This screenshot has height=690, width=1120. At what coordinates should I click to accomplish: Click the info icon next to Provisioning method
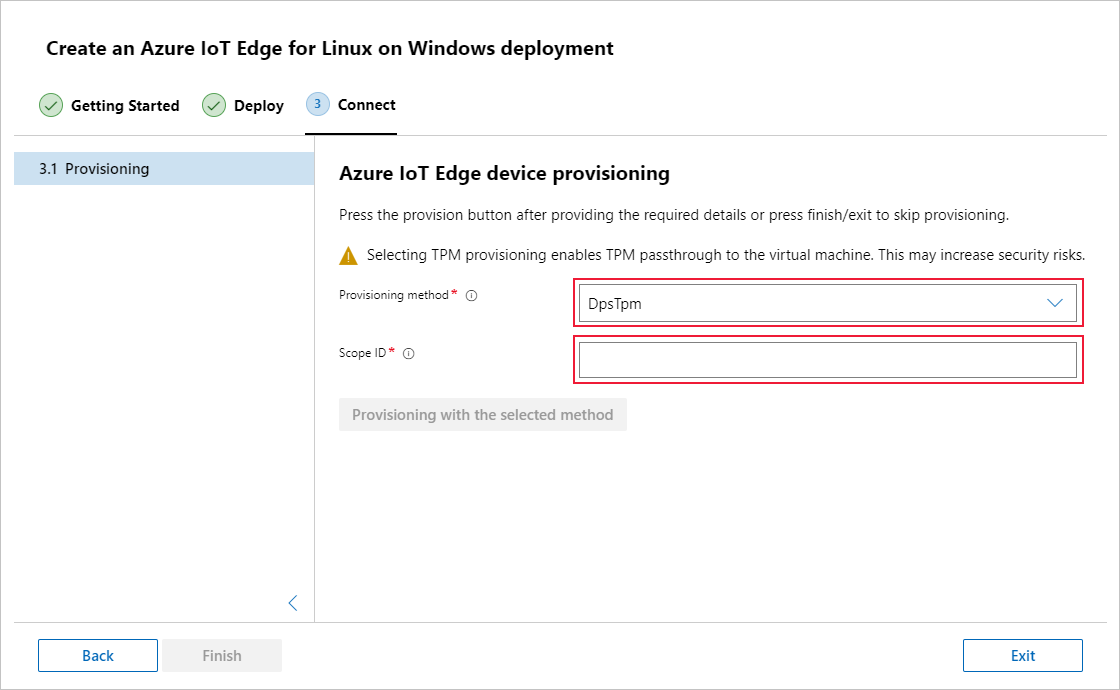[x=470, y=294]
